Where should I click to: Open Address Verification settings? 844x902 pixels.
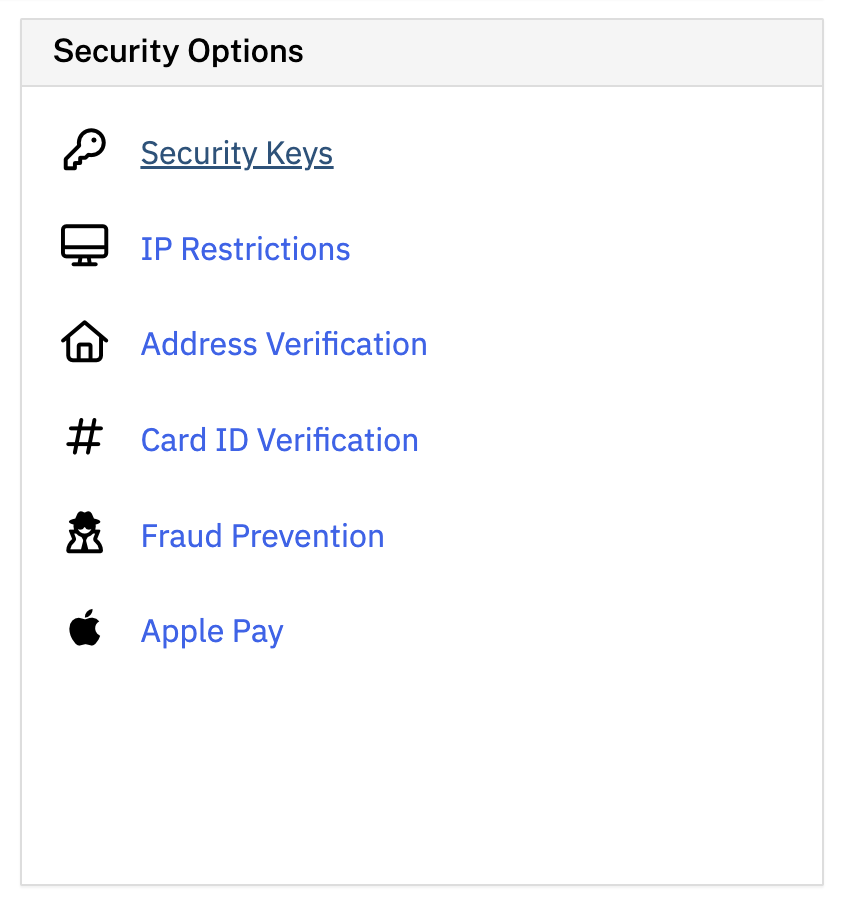(x=284, y=344)
